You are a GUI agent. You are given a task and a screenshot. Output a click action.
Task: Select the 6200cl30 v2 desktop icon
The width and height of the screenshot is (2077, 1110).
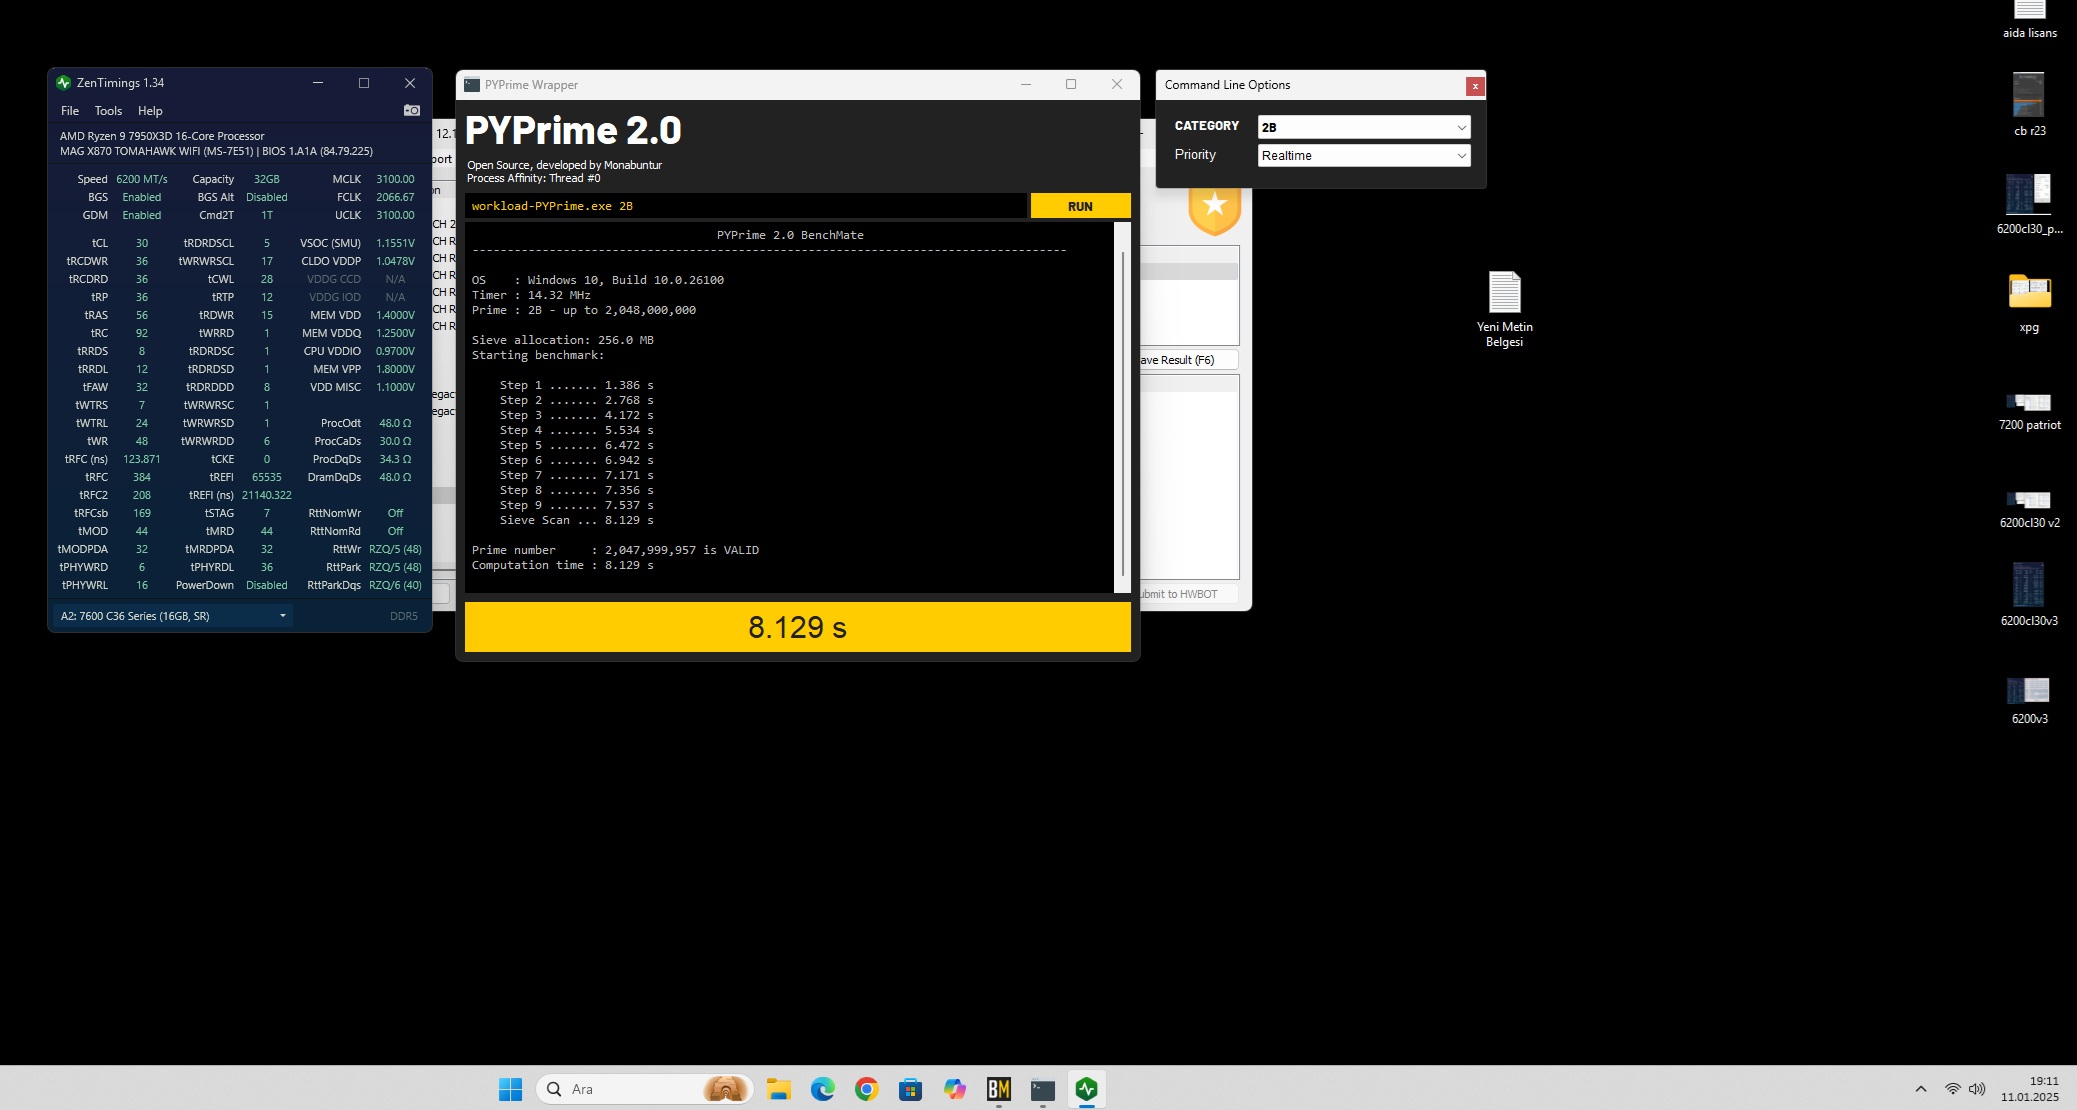coord(2029,509)
